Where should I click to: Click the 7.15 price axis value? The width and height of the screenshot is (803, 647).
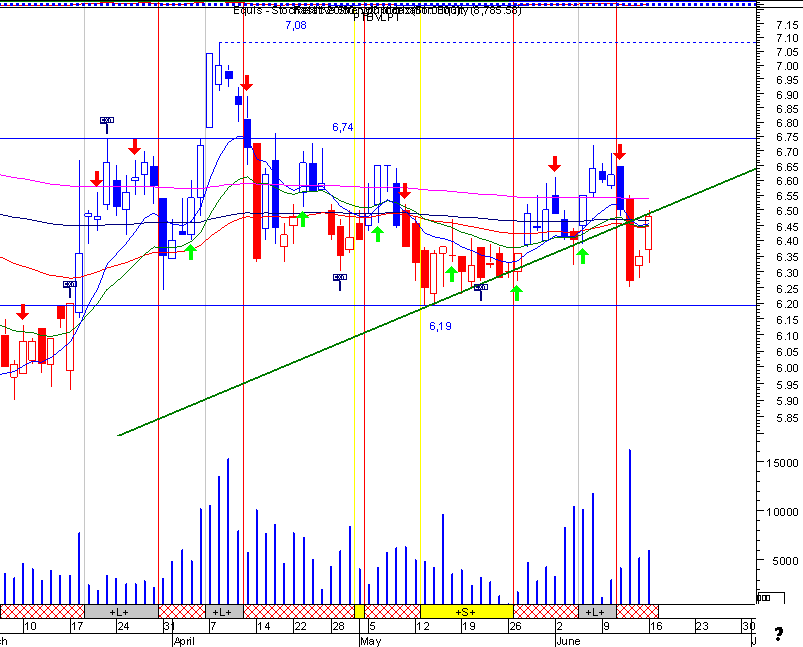[787, 25]
